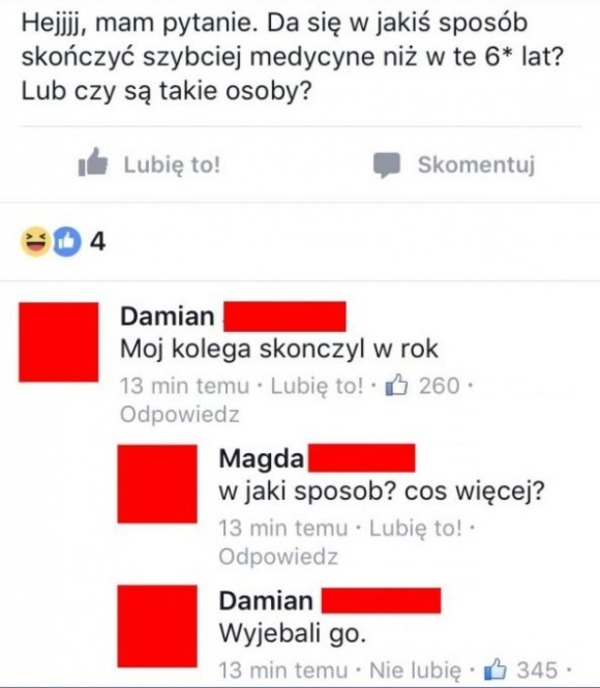Reply to Magda's comment via Odpowiedz
This screenshot has width=600, height=688.
click(278, 556)
